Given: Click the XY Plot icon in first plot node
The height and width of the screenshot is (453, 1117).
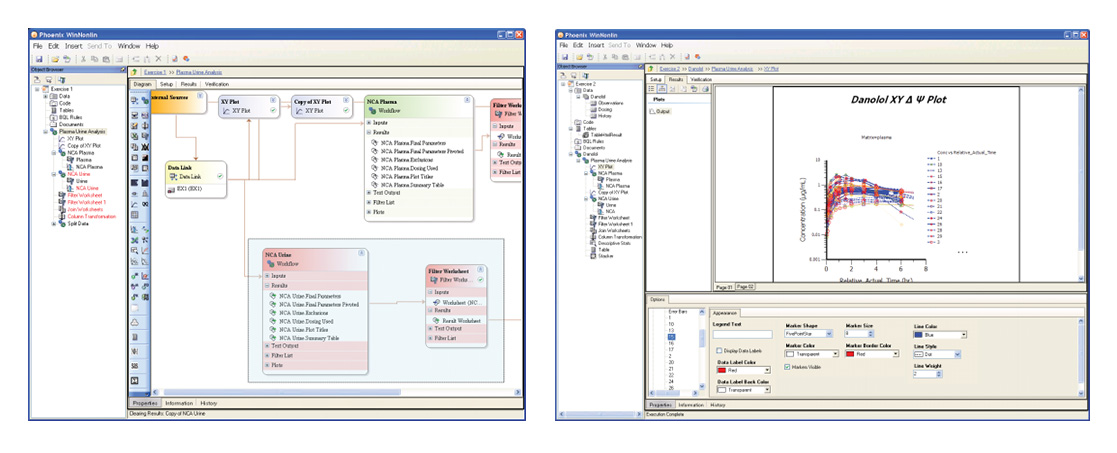Looking at the screenshot, I should click(225, 111).
